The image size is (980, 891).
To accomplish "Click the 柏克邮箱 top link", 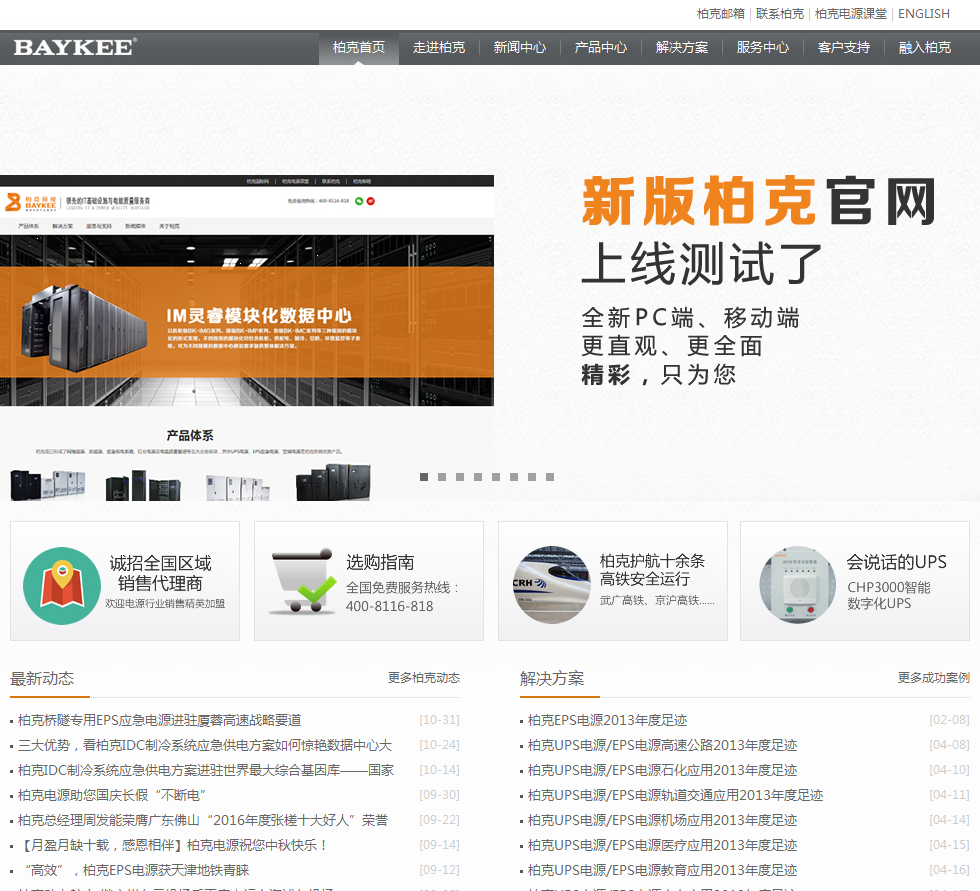I will click(x=721, y=14).
